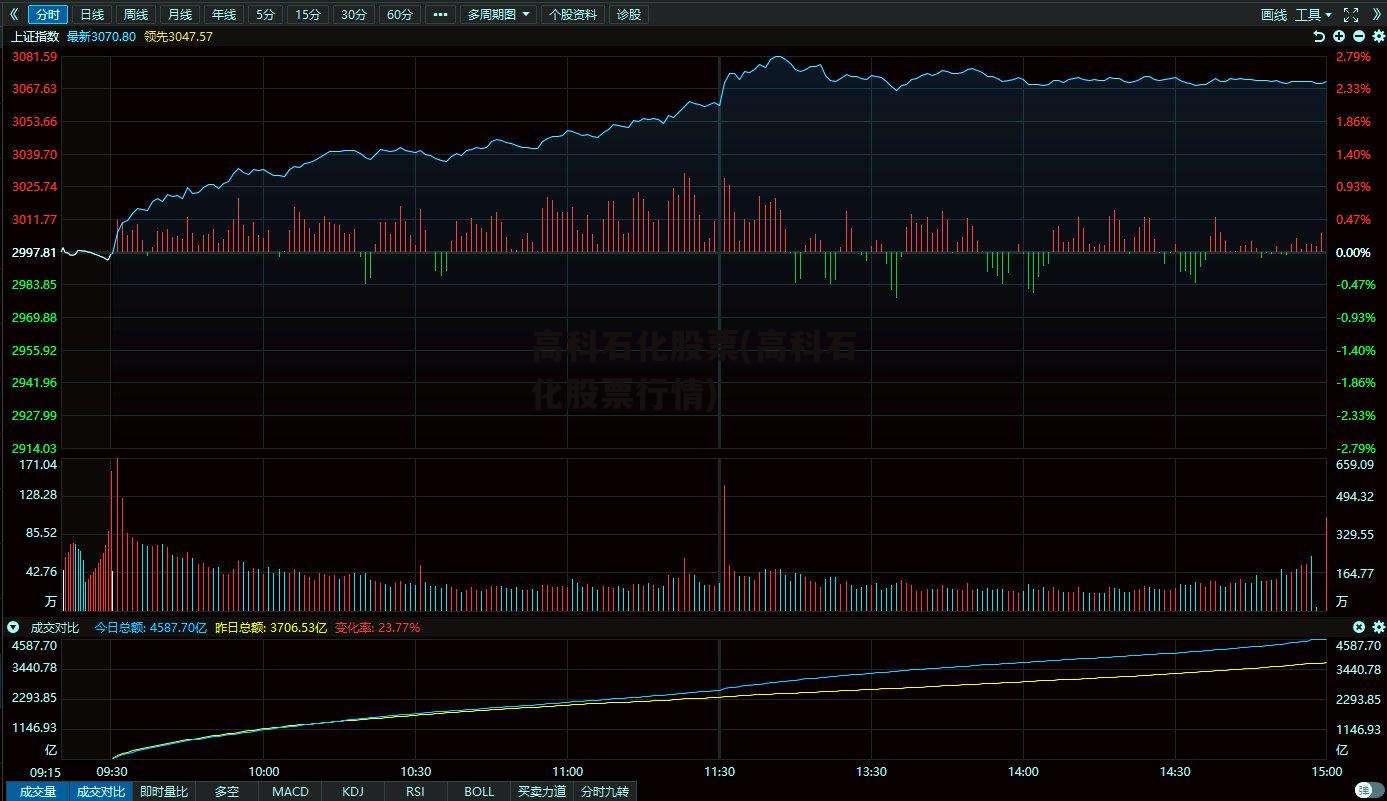The image size is (1387, 801).
Task: Enter fullscreen chart mode
Action: point(1351,14)
